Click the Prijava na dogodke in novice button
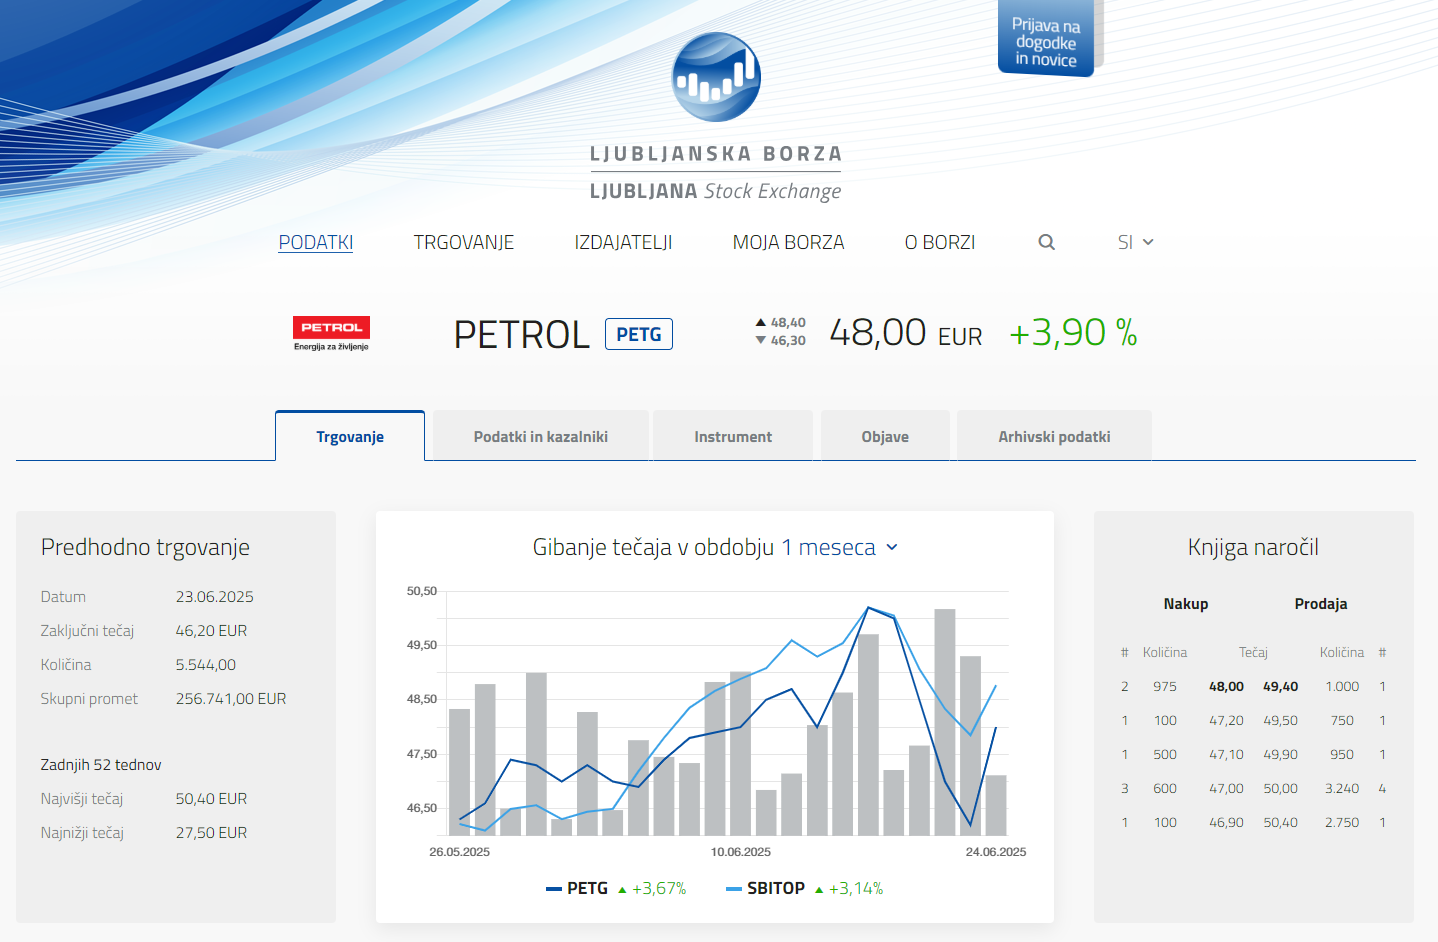The width and height of the screenshot is (1438, 942). [x=1046, y=39]
